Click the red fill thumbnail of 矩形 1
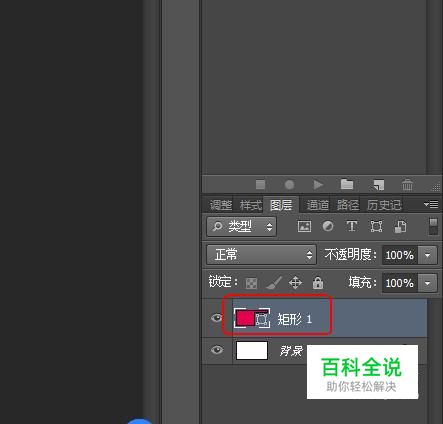 [x=245, y=319]
